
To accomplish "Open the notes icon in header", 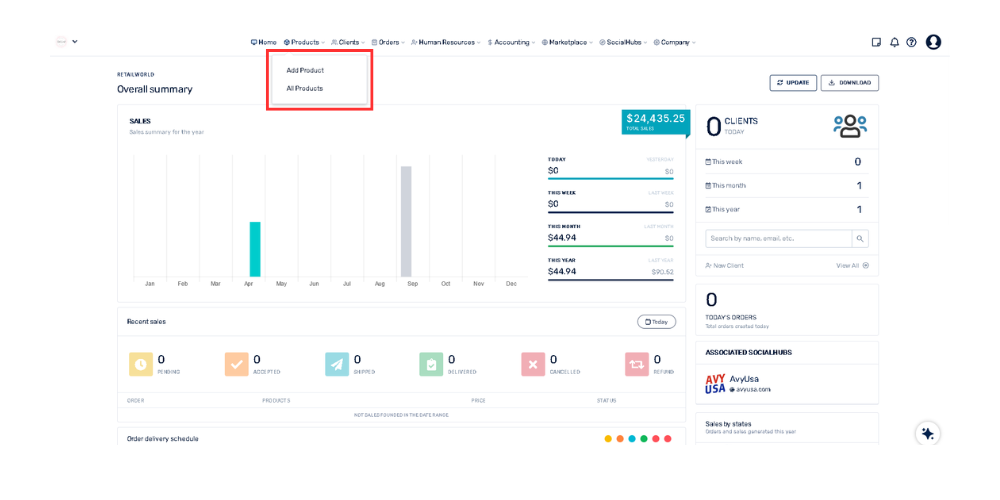I will 876,42.
